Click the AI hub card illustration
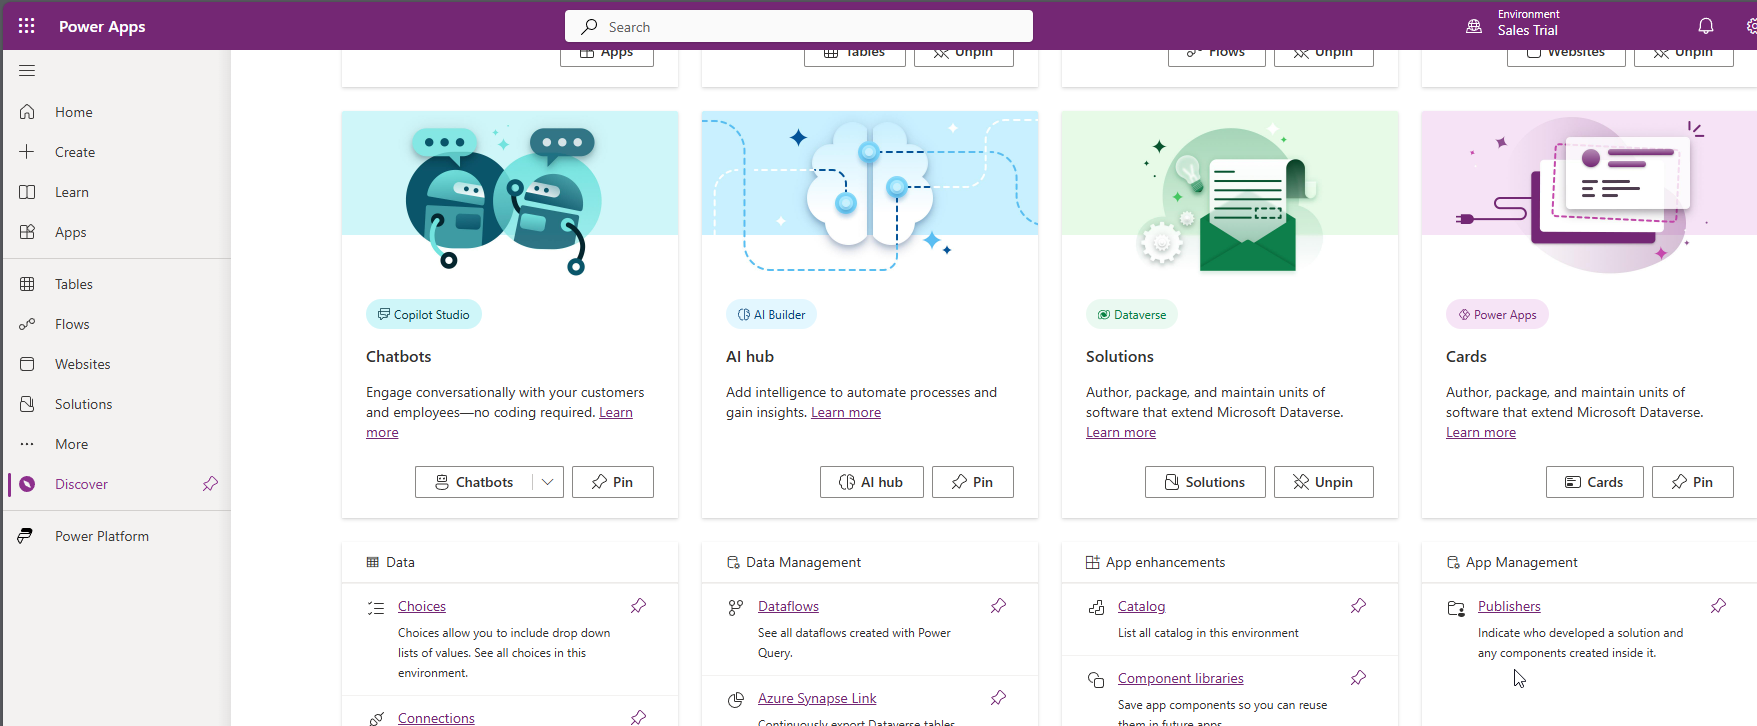Viewport: 1757px width, 726px height. click(869, 192)
